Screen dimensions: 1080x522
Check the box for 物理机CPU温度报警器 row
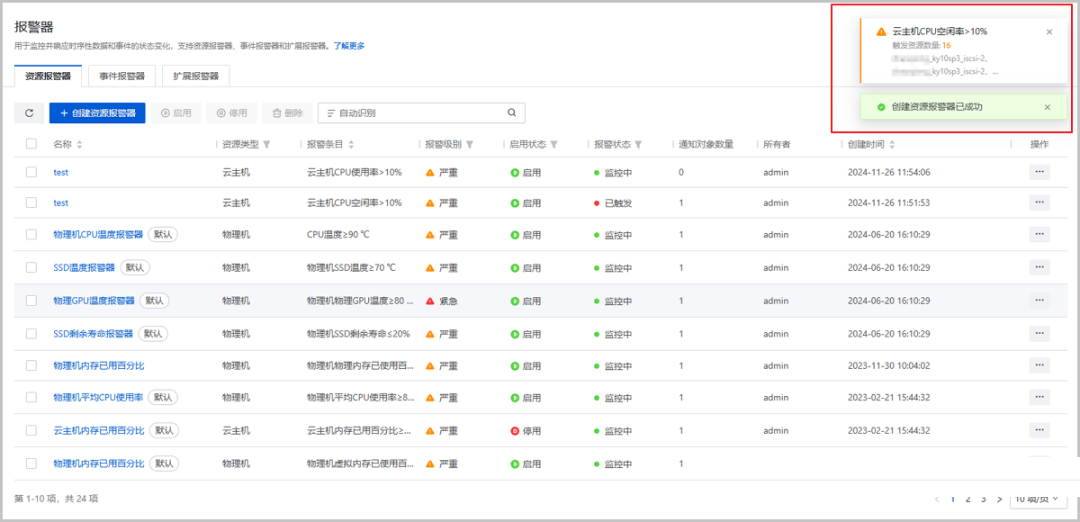[31, 235]
